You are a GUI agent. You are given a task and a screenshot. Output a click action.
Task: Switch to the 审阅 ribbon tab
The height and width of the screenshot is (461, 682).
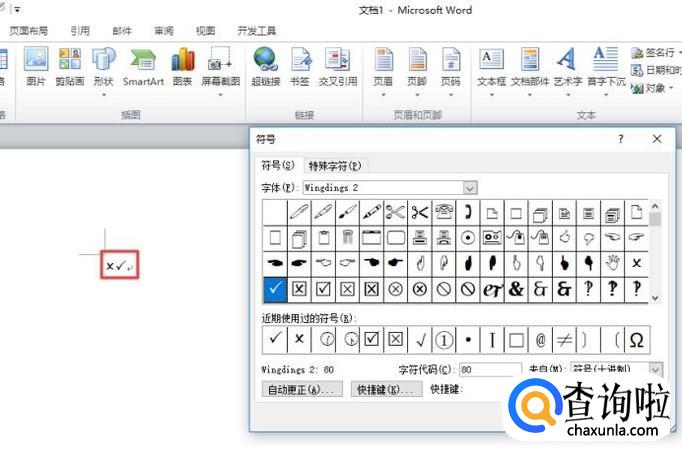(x=164, y=31)
